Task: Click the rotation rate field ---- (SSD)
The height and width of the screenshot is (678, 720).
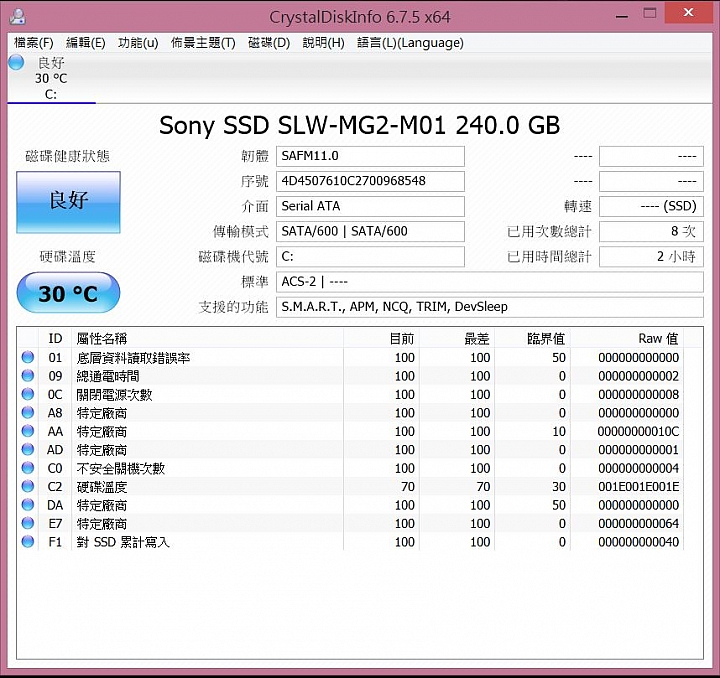Action: [651, 206]
